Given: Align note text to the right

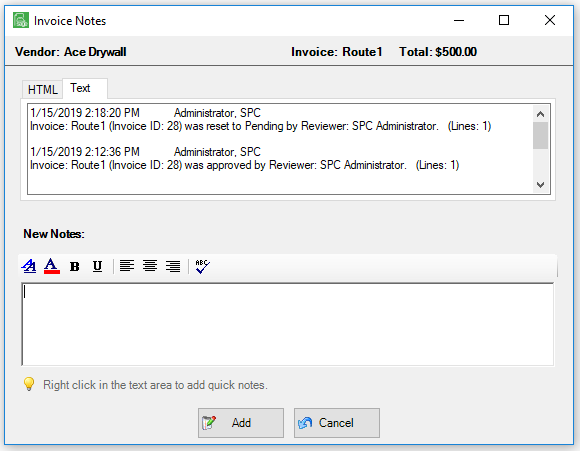Looking at the screenshot, I should (173, 266).
